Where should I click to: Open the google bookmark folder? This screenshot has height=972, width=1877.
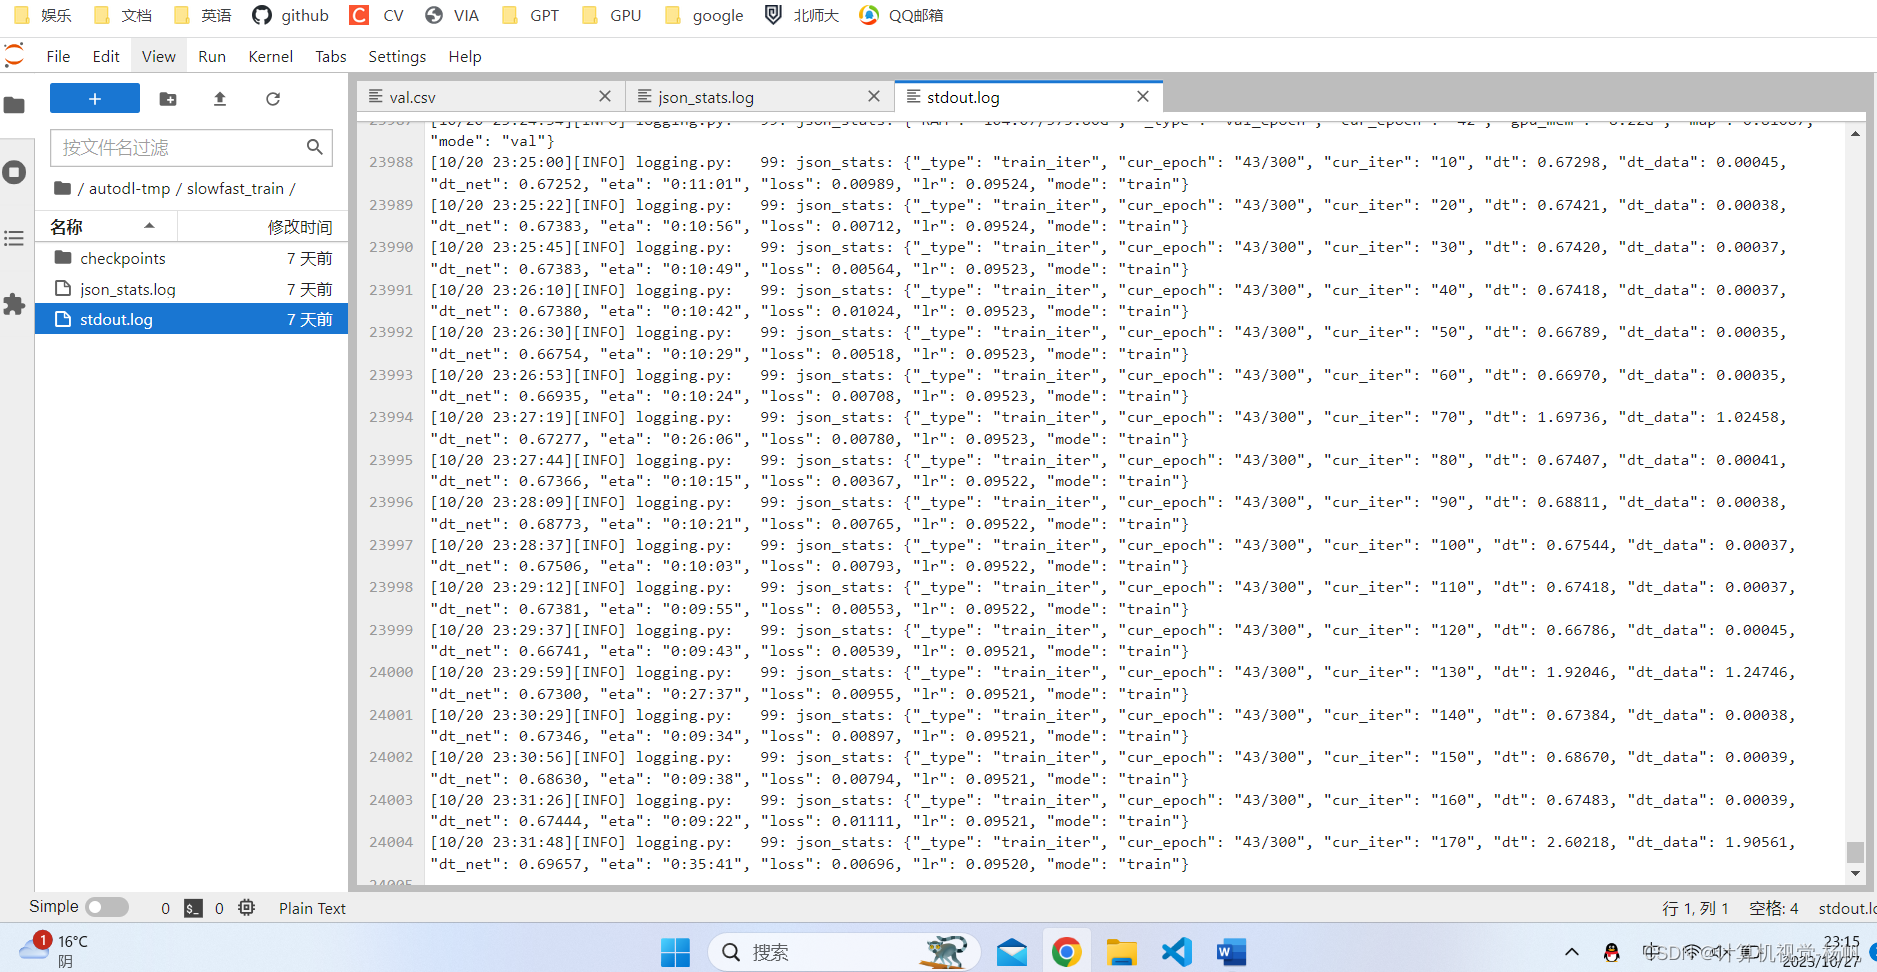tap(704, 15)
